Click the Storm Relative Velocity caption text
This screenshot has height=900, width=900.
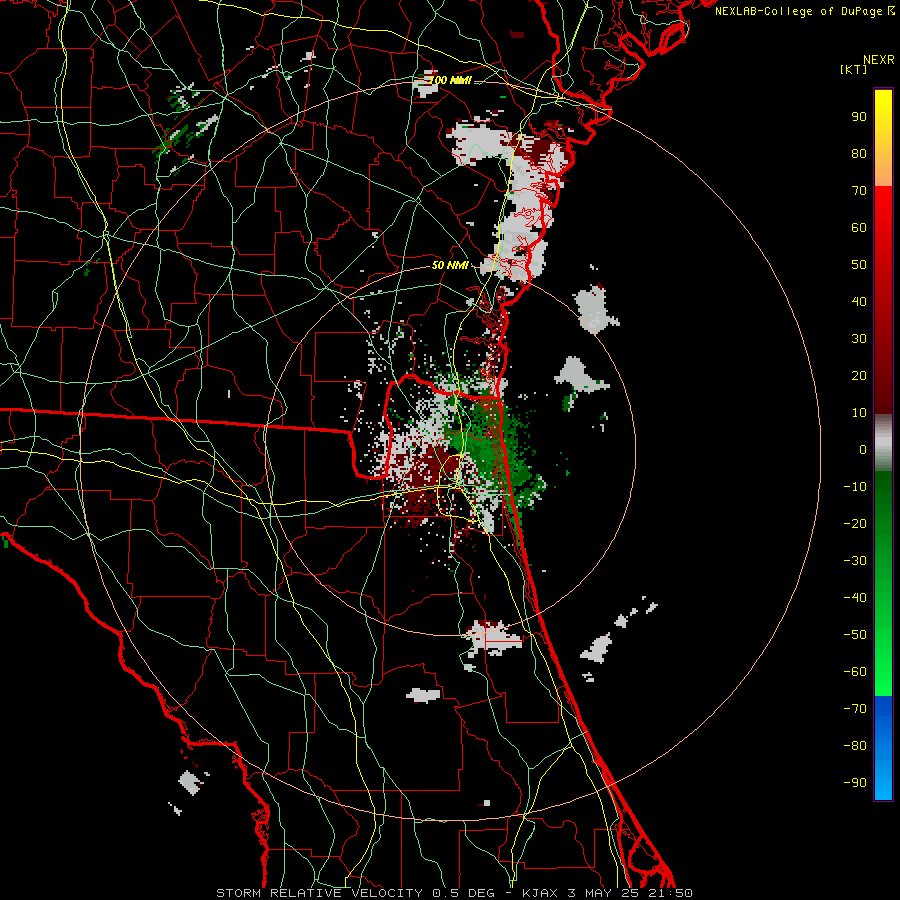click(454, 893)
